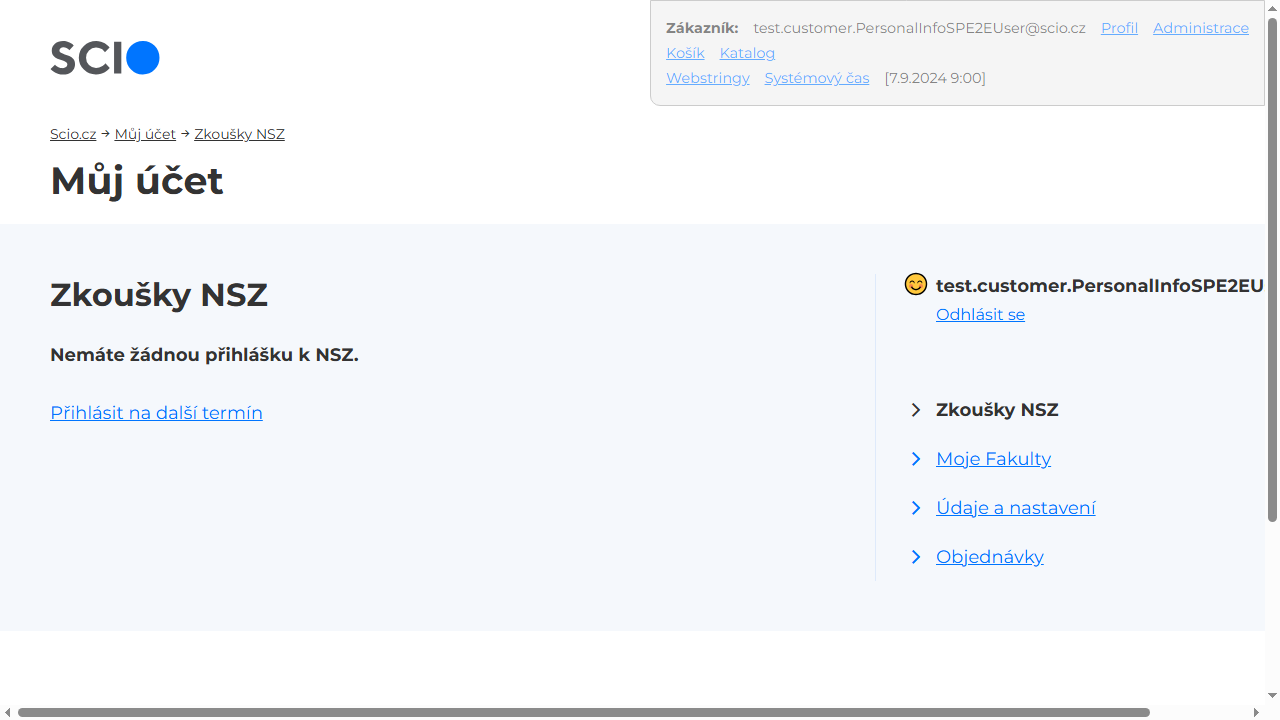Open Údaje a nastavení in the sidebar
Viewport: 1280px width, 720px height.
(1016, 508)
